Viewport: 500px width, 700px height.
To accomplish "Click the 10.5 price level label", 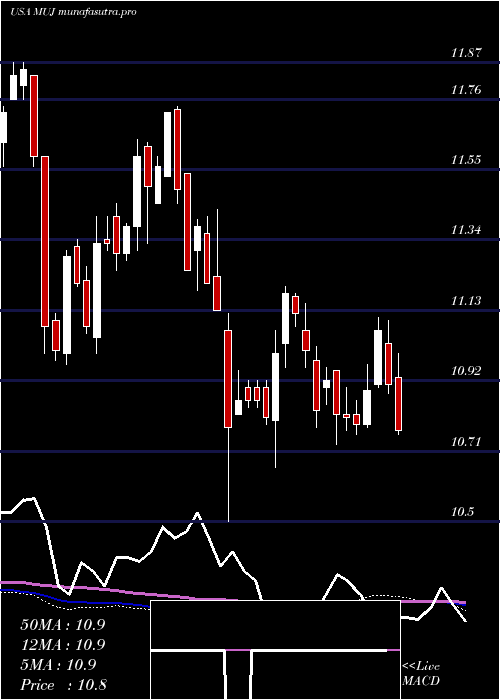I will coord(462,512).
